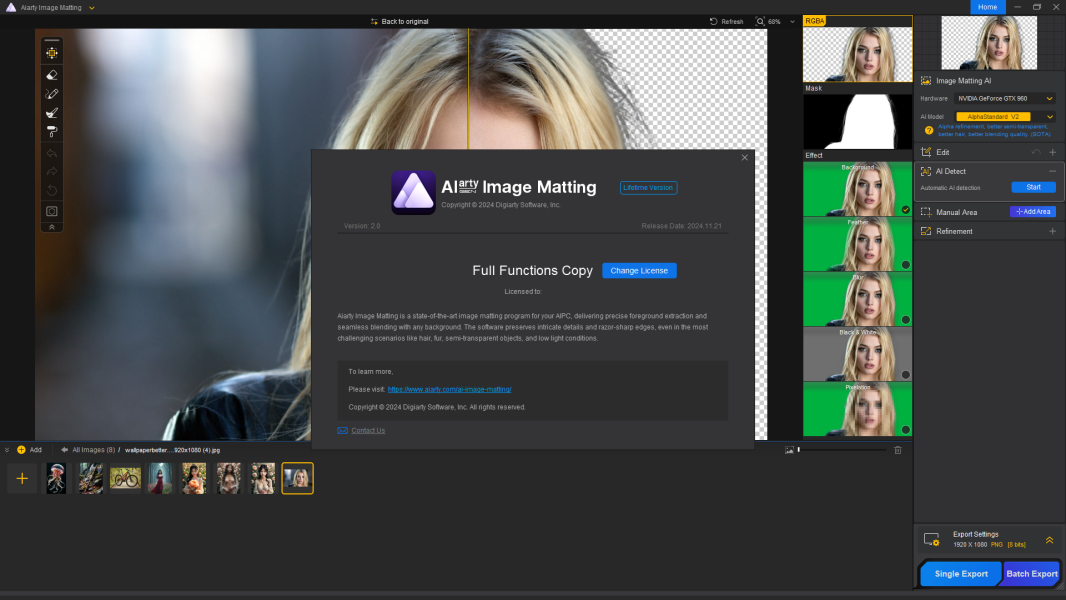The height and width of the screenshot is (600, 1066).
Task: Select the Eraser tool
Action: click(x=52, y=75)
